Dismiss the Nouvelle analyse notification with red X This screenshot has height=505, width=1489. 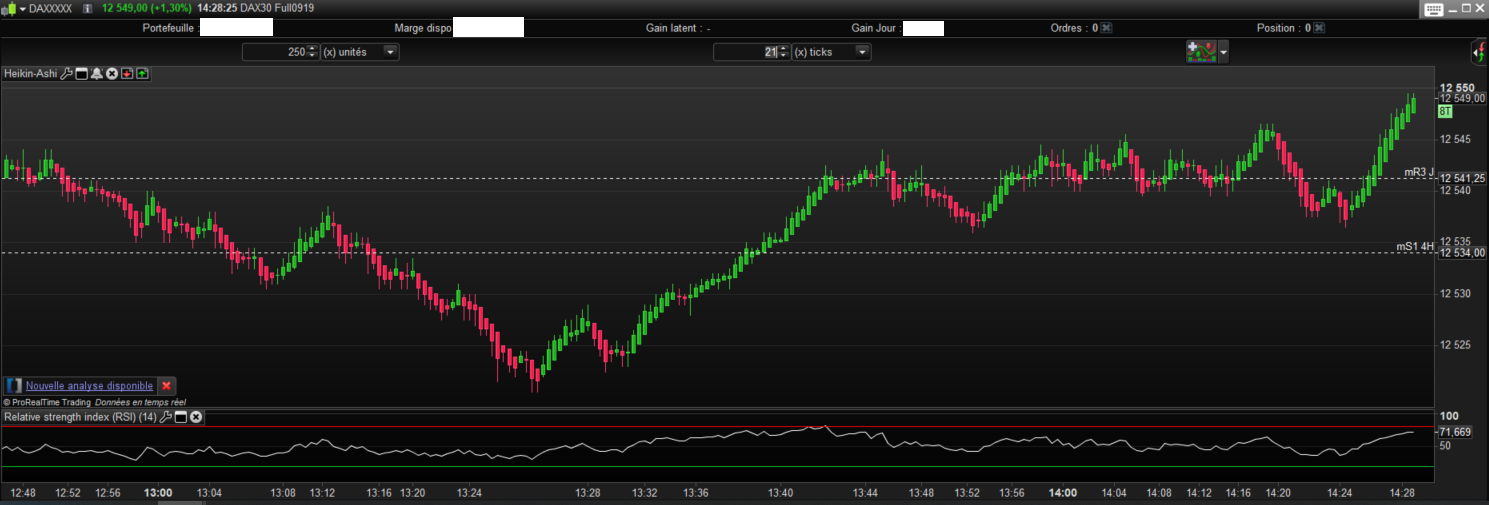(x=167, y=385)
